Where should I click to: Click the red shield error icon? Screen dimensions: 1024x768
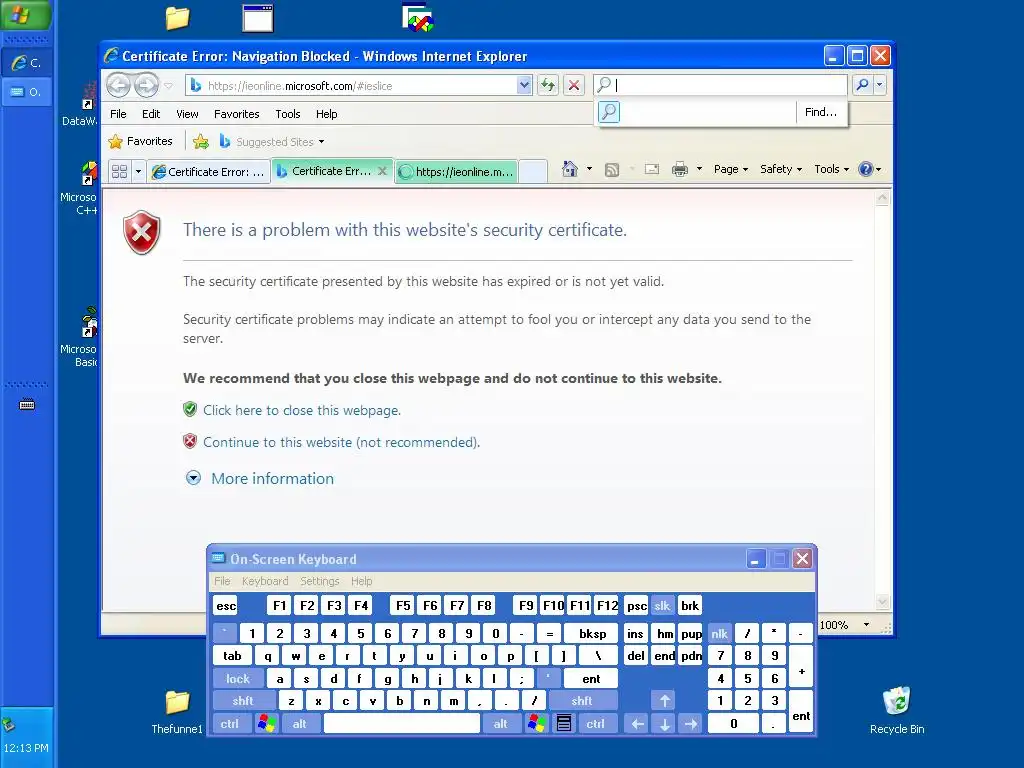pyautogui.click(x=142, y=232)
